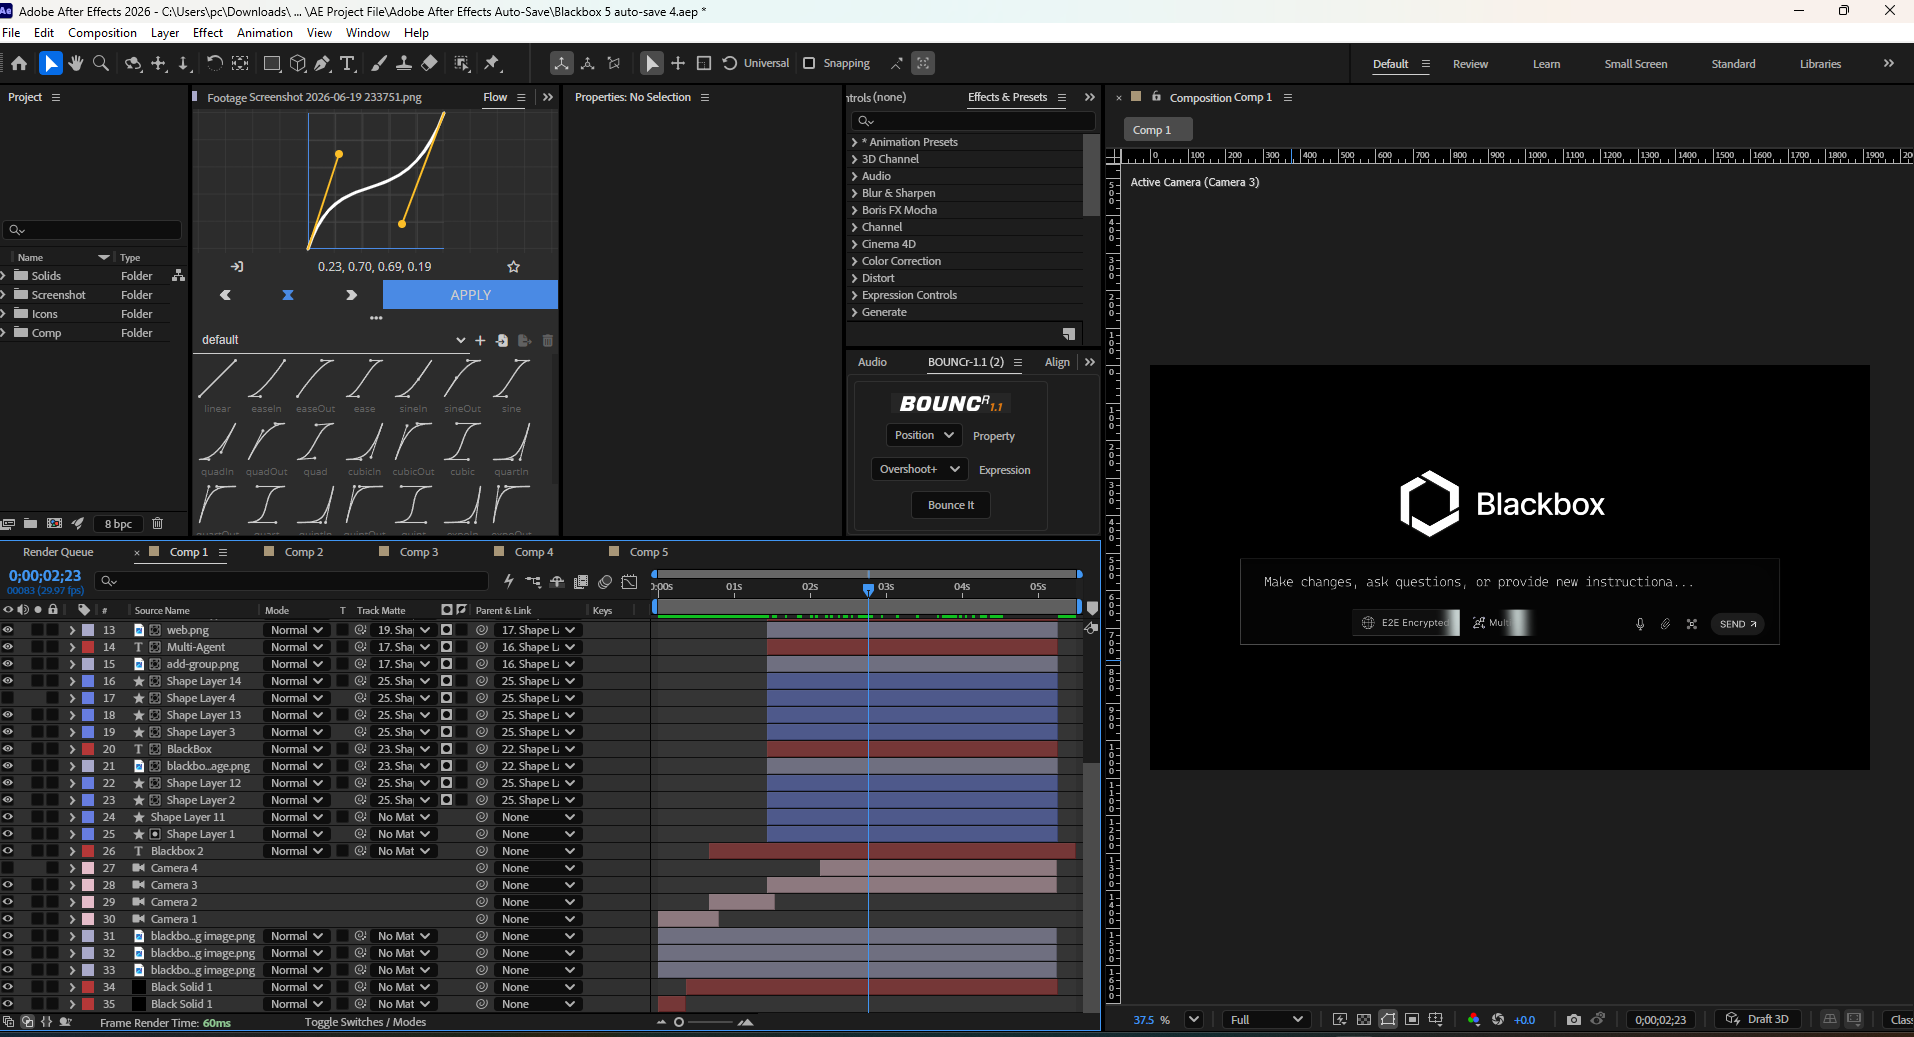Click the Frame Blending icon in timeline

pos(581,581)
